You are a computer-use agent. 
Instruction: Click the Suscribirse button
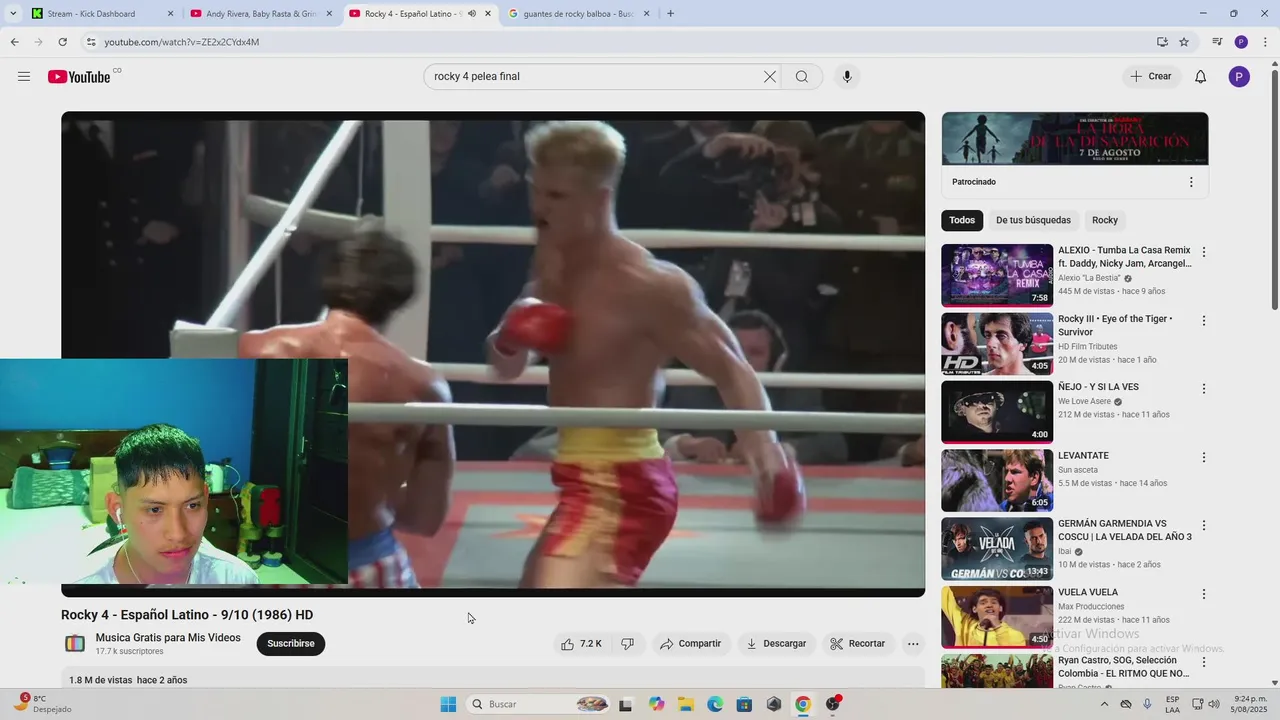pyautogui.click(x=291, y=644)
